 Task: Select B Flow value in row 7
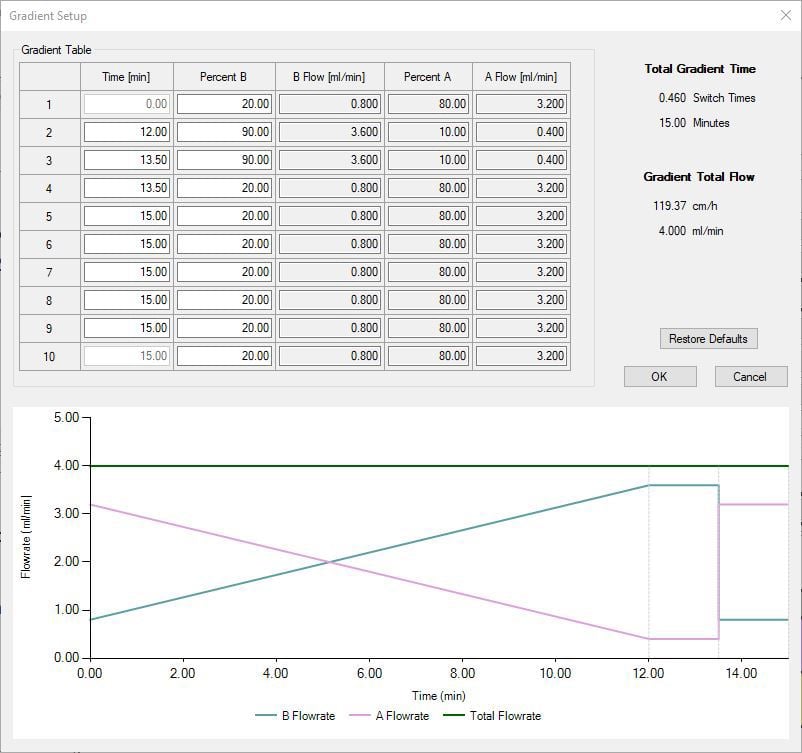330,272
